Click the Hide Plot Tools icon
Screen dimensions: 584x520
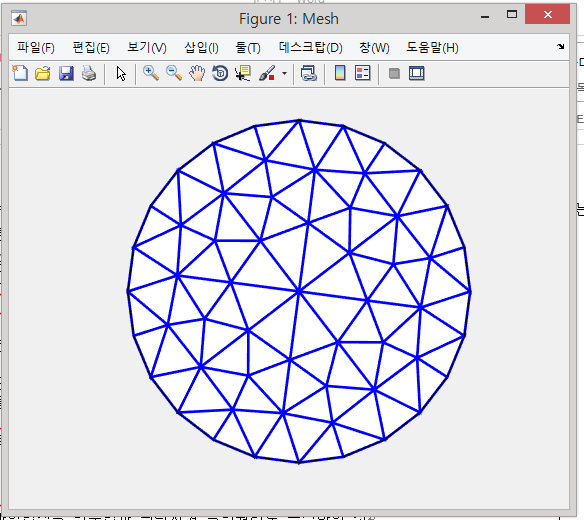394,73
